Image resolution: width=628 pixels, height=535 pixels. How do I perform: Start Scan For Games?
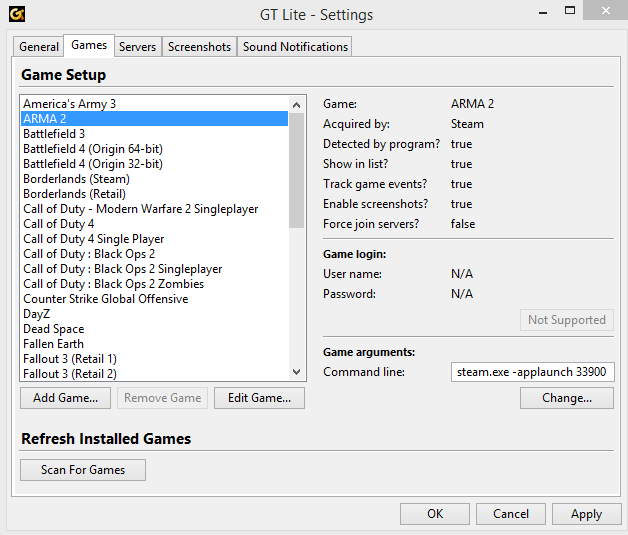83,470
